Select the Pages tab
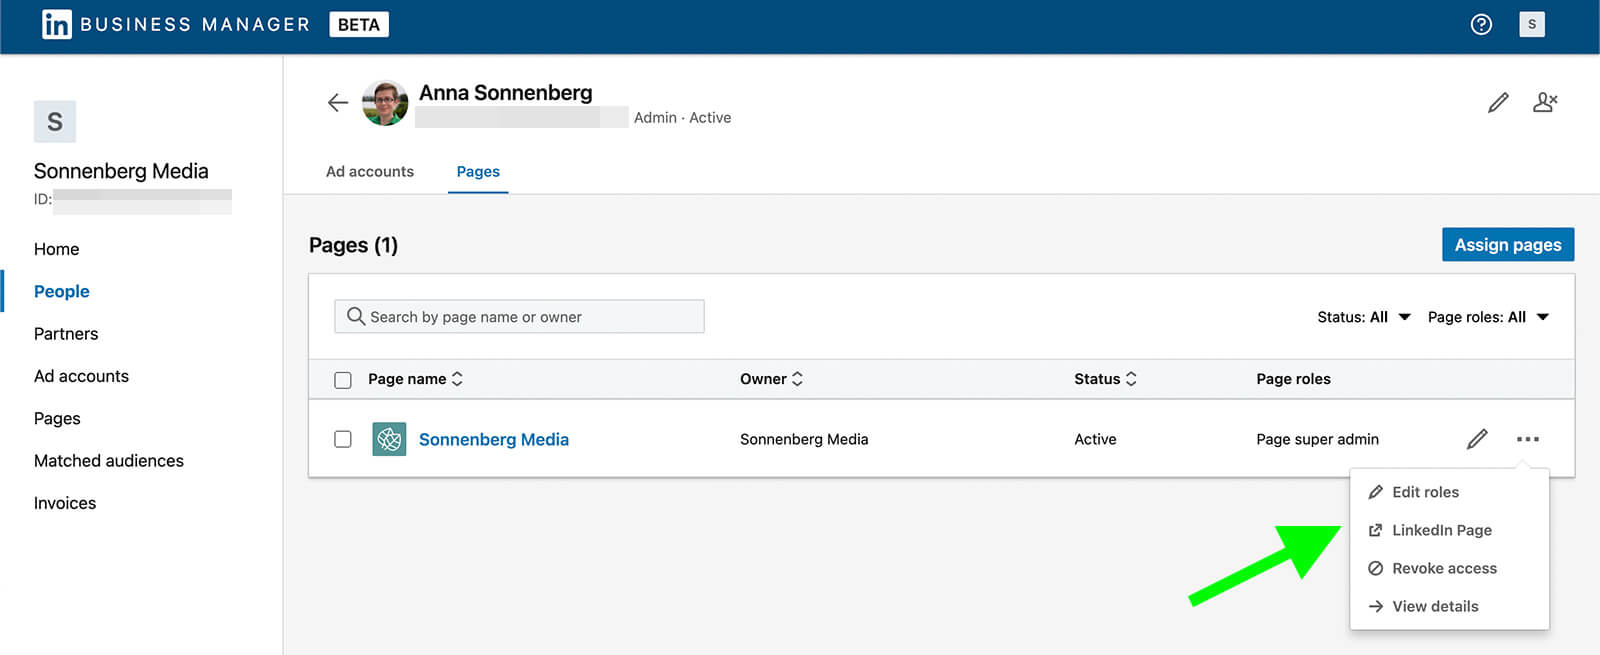This screenshot has width=1600, height=655. pos(478,171)
